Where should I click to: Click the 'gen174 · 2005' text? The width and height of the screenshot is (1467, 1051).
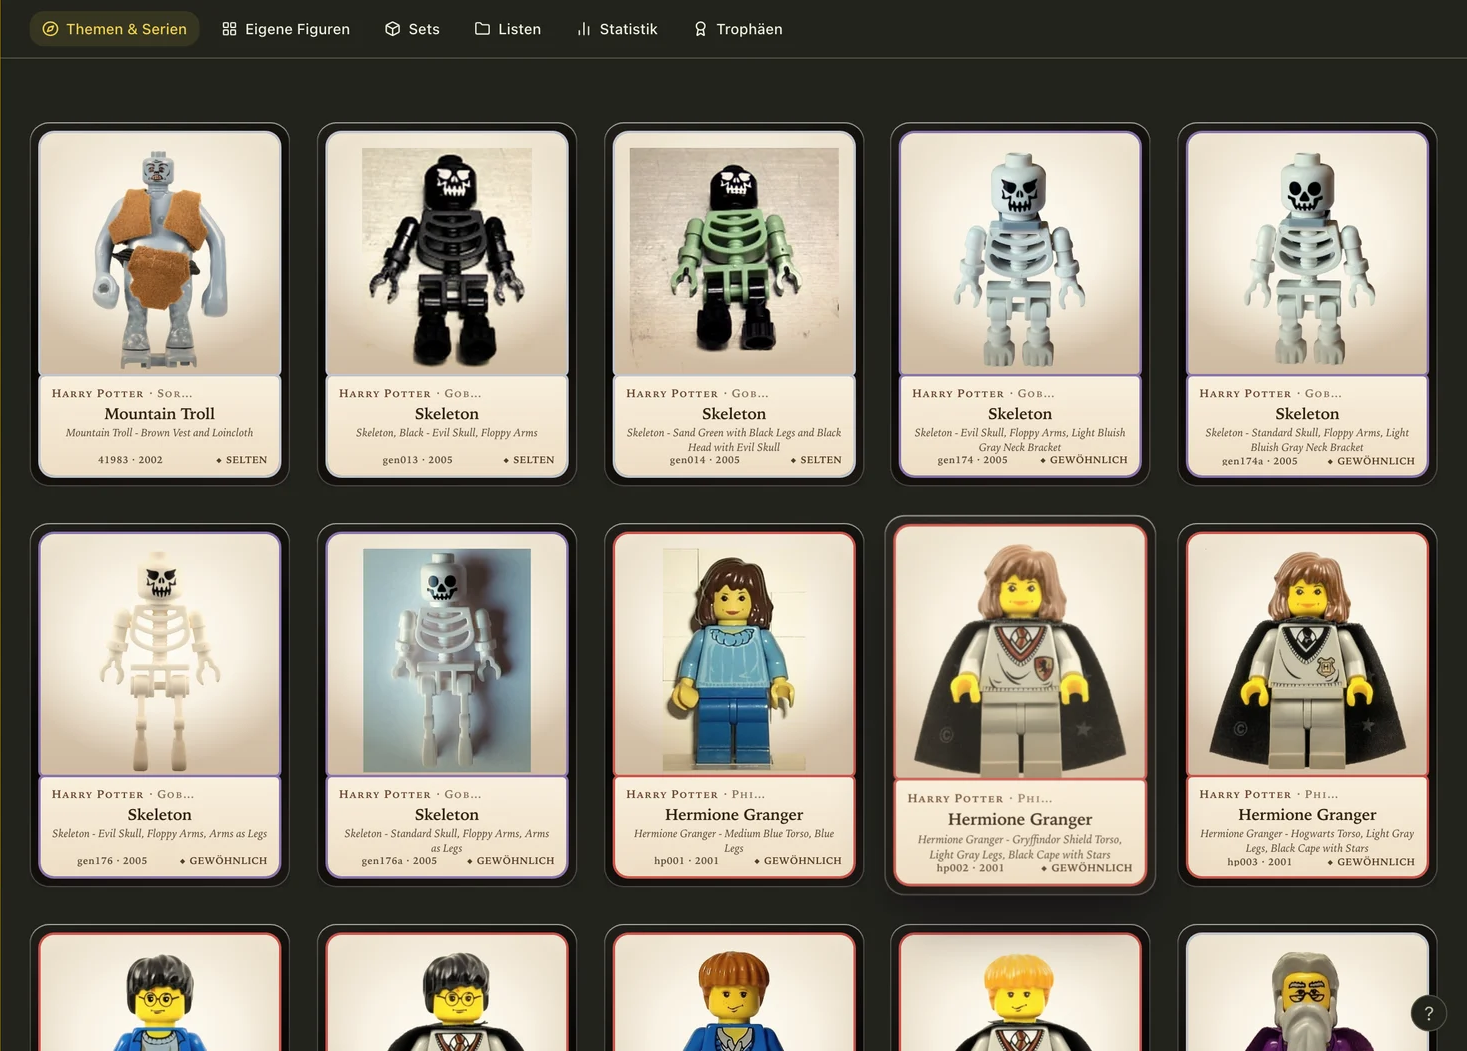[972, 460]
